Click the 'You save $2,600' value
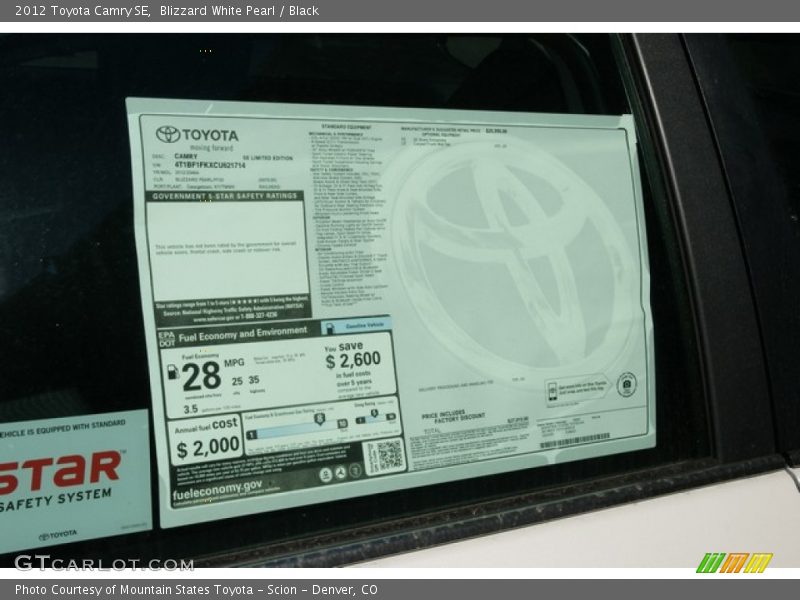Image resolution: width=800 pixels, height=600 pixels. coord(353,355)
